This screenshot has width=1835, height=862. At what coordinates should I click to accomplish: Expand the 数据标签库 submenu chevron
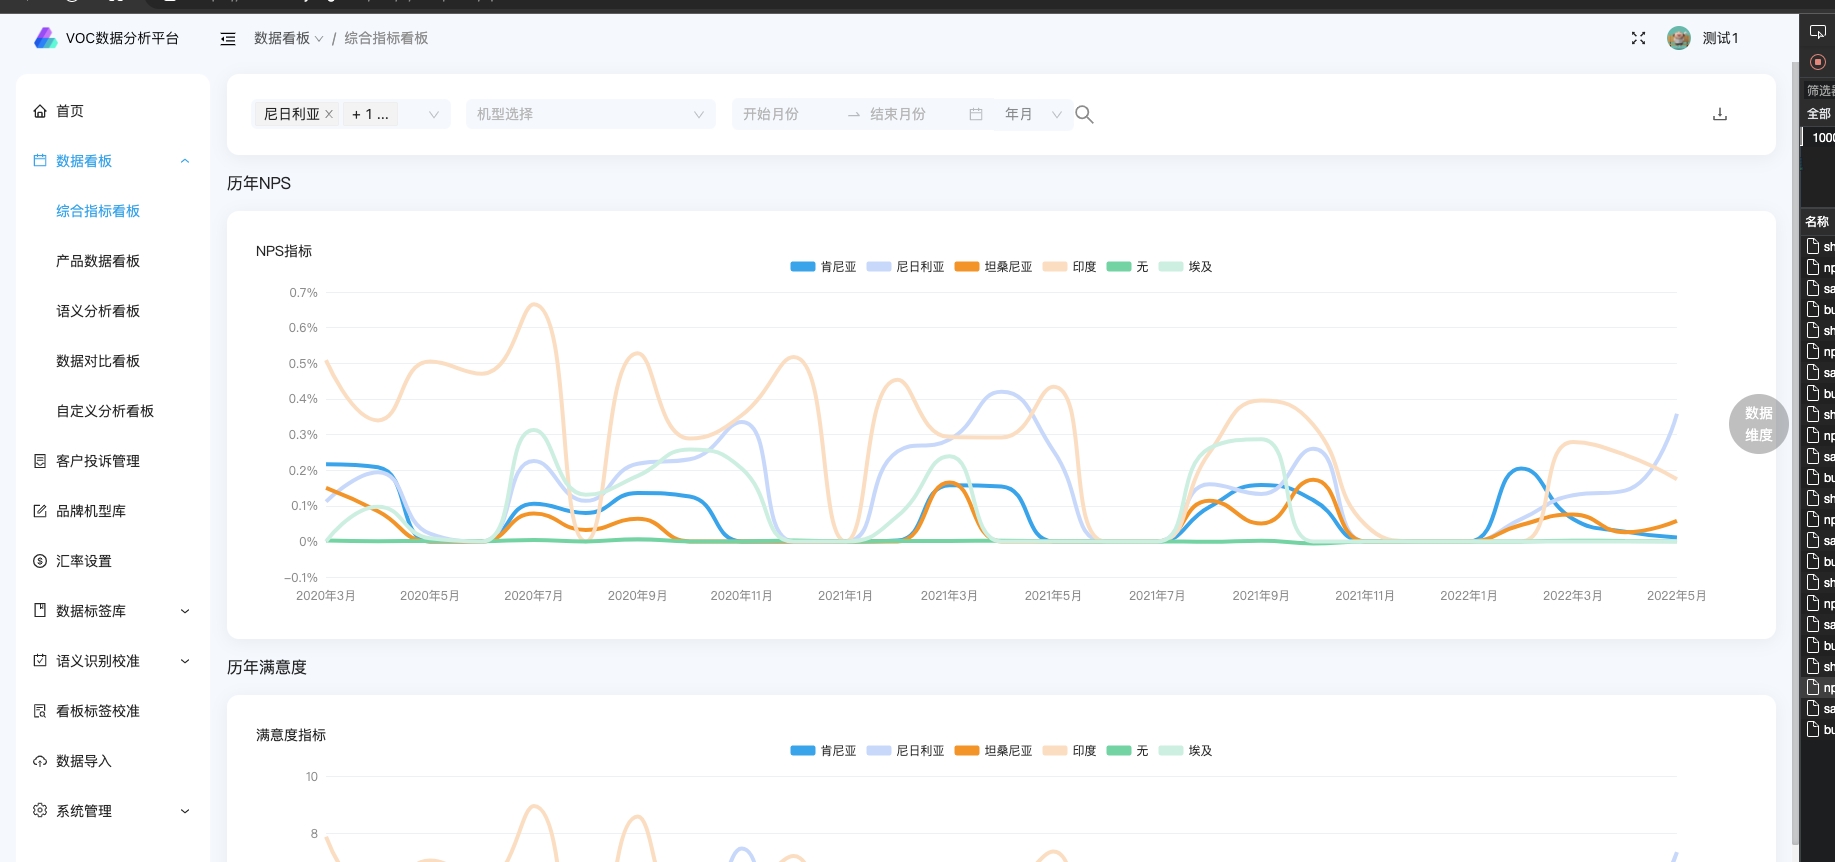click(185, 611)
